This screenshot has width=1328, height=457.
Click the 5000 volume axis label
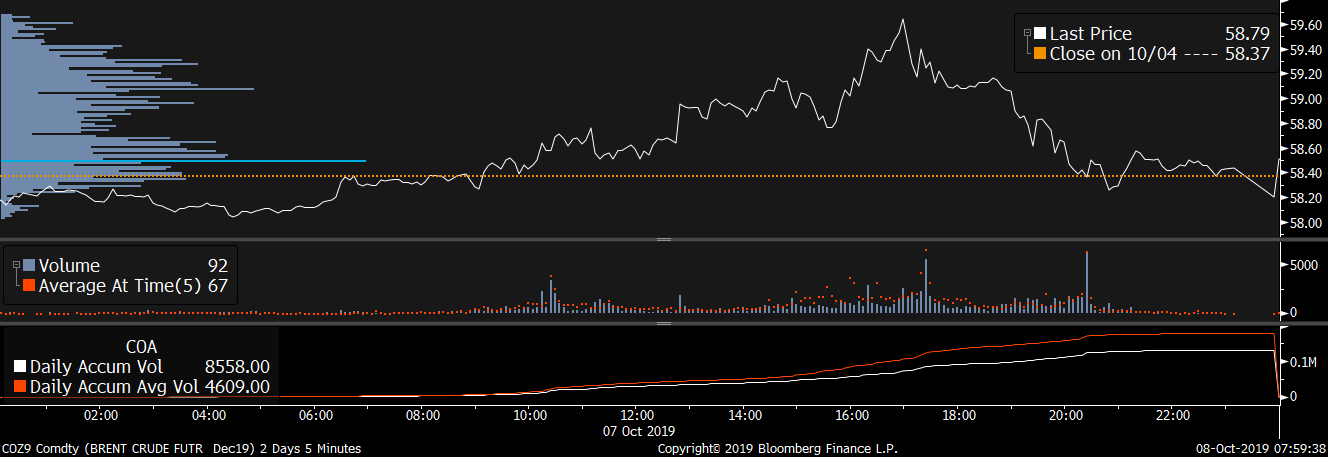pyautogui.click(x=1304, y=265)
